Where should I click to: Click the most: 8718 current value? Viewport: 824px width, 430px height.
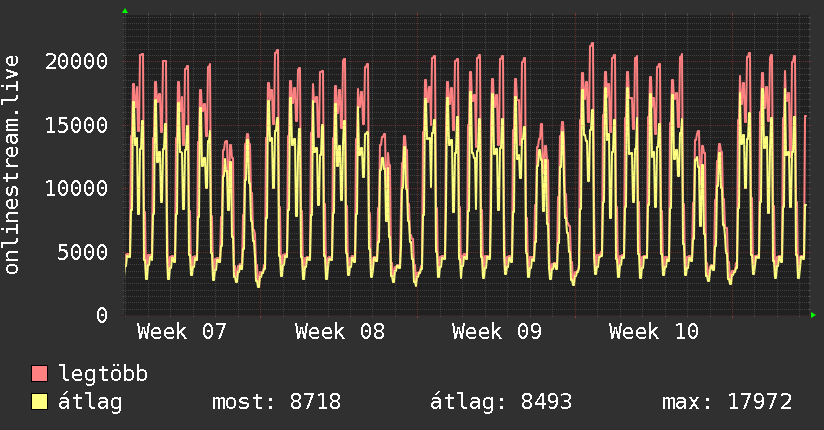[x=276, y=402]
